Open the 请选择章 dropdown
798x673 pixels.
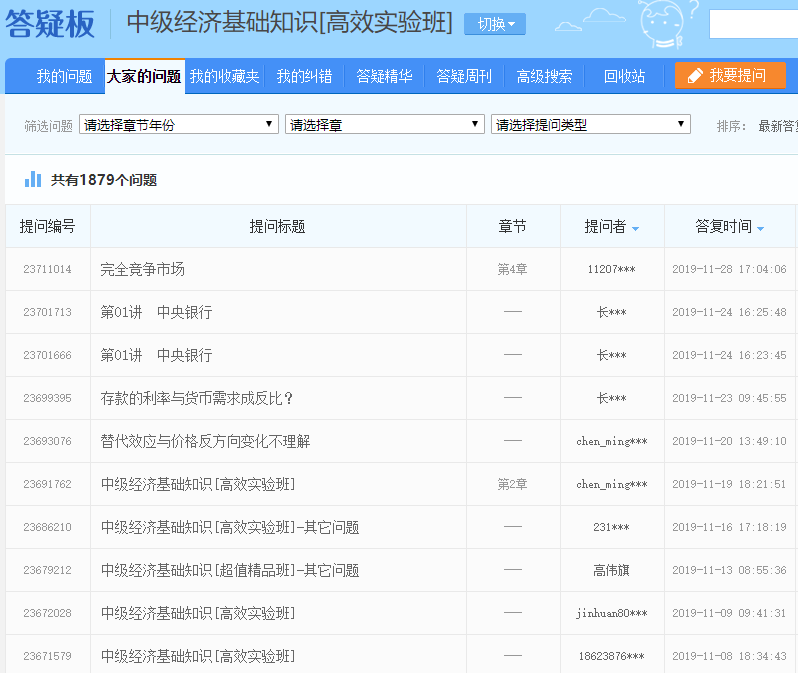click(x=384, y=124)
